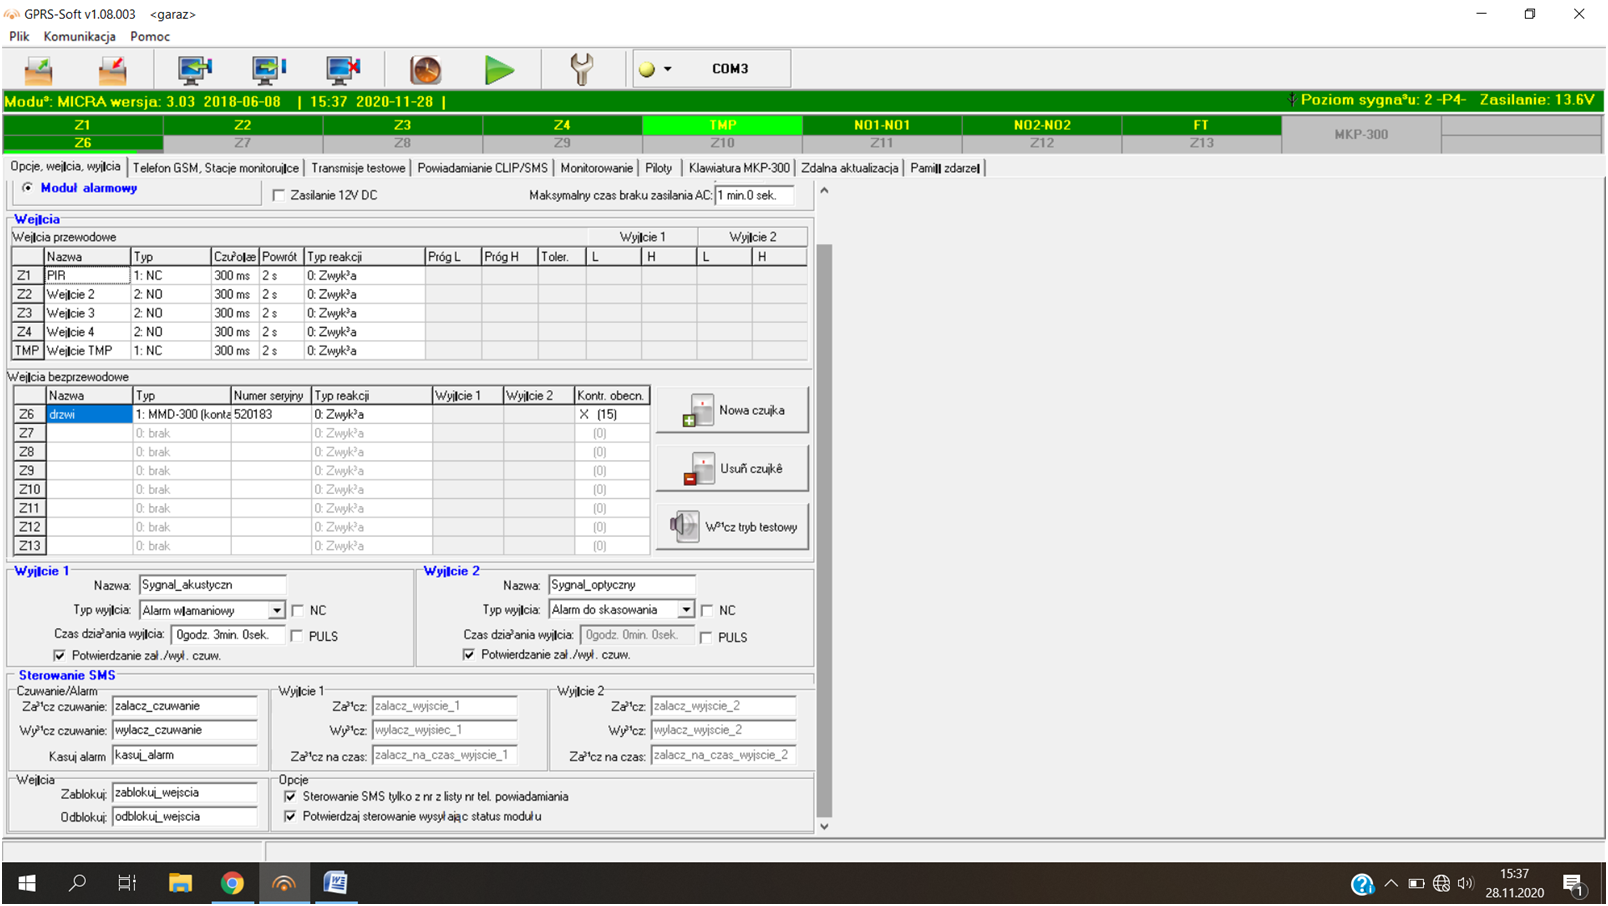Toggle NC checkbox for Wyjście 2

pyautogui.click(x=708, y=610)
